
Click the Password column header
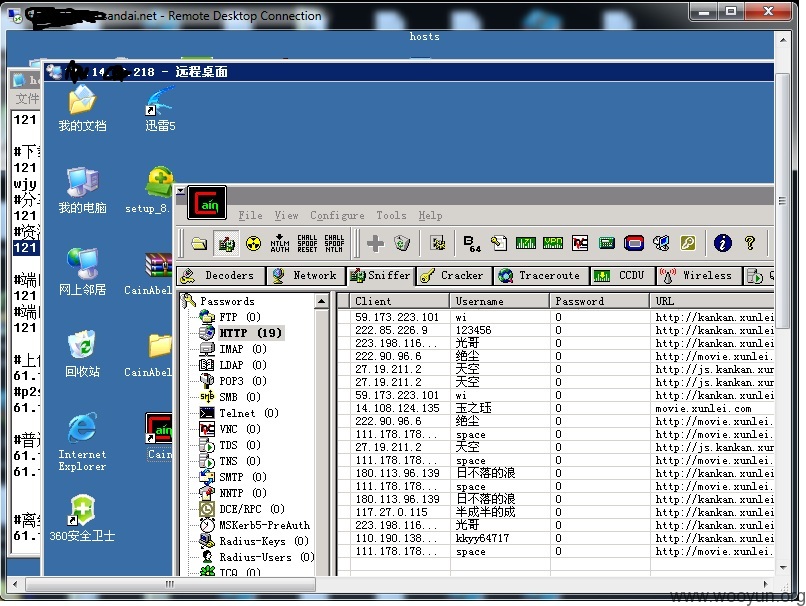[599, 301]
